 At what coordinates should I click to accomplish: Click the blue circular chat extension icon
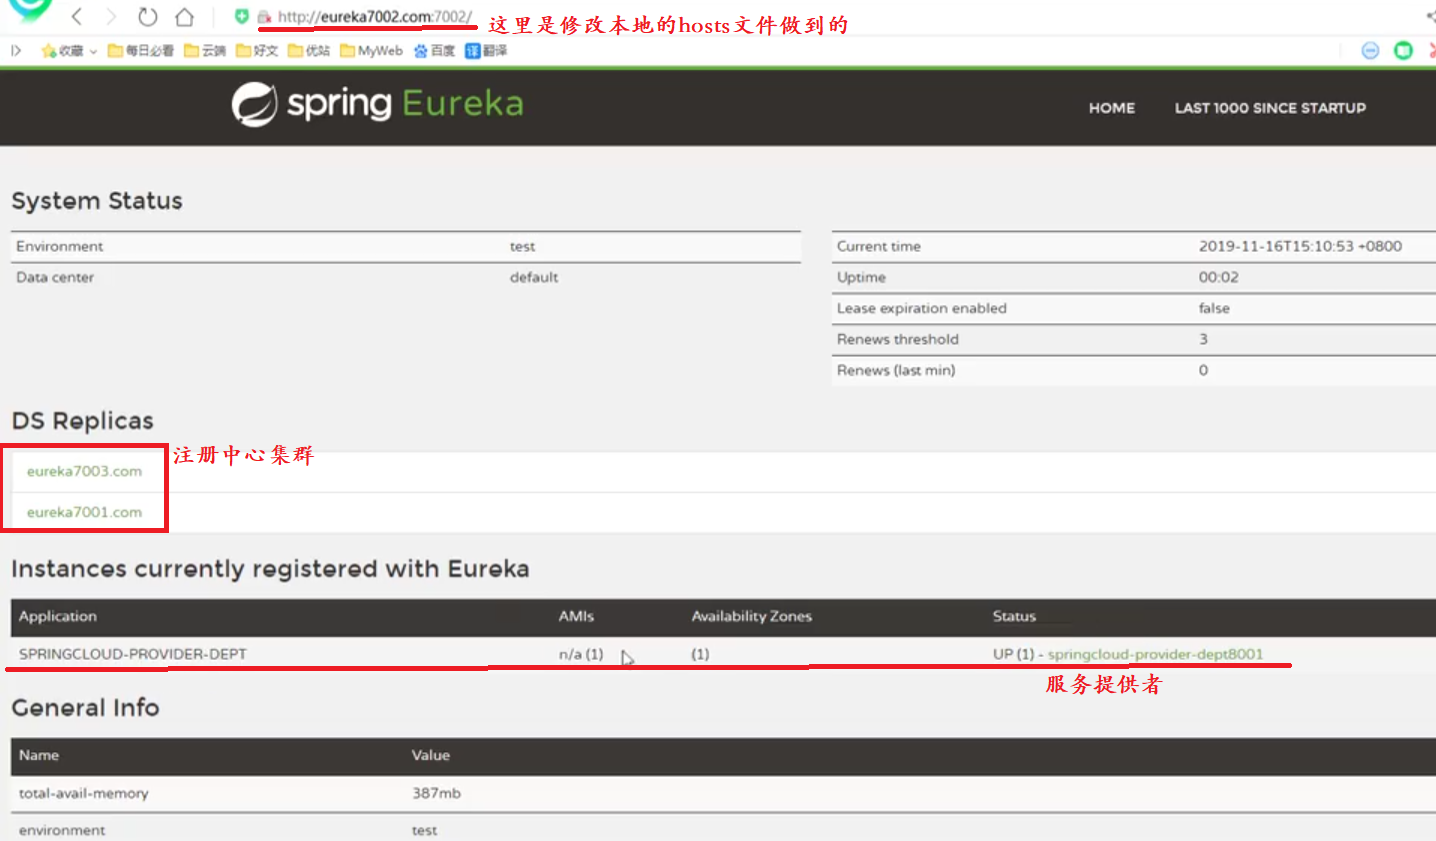coord(1370,50)
